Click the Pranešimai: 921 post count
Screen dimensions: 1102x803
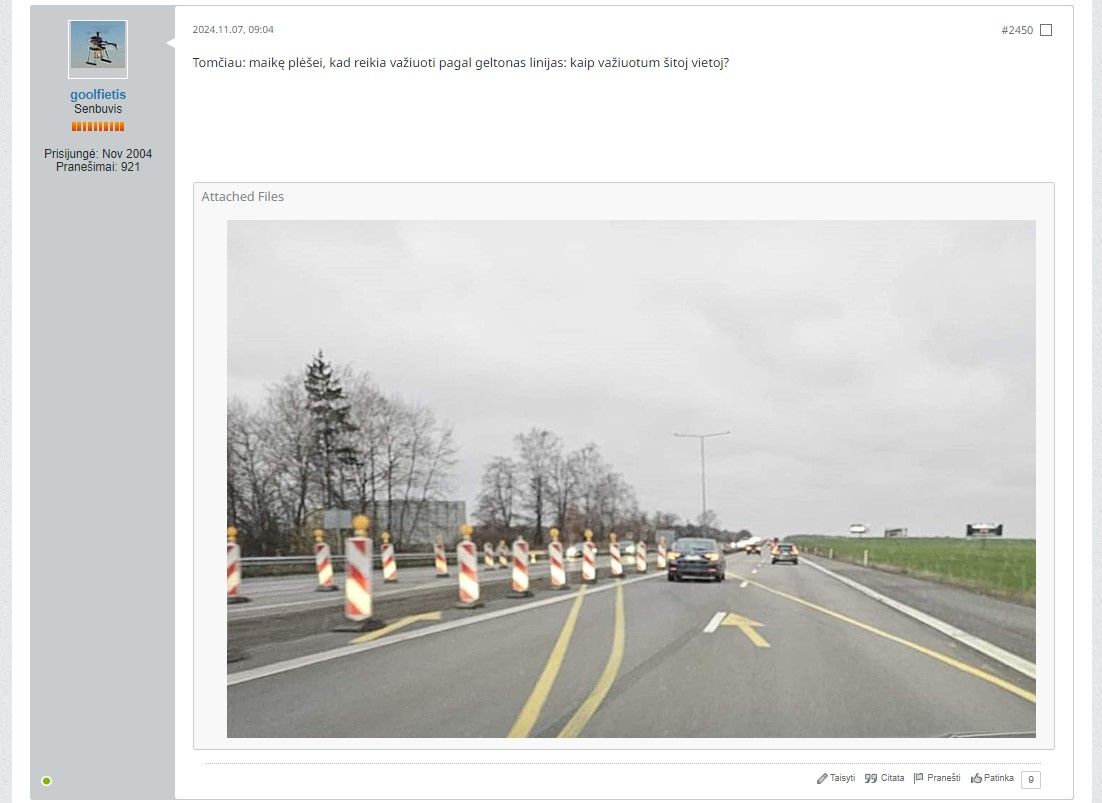(98, 167)
